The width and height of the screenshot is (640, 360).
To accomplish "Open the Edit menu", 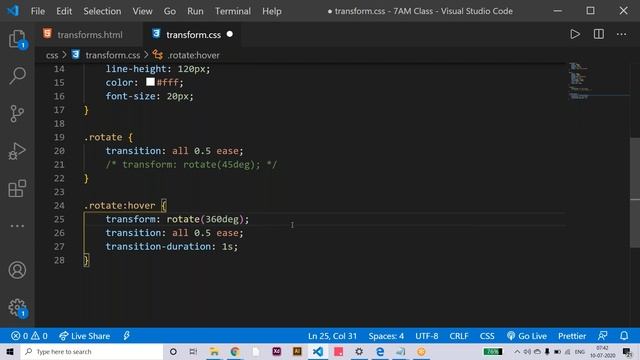I will click(64, 11).
